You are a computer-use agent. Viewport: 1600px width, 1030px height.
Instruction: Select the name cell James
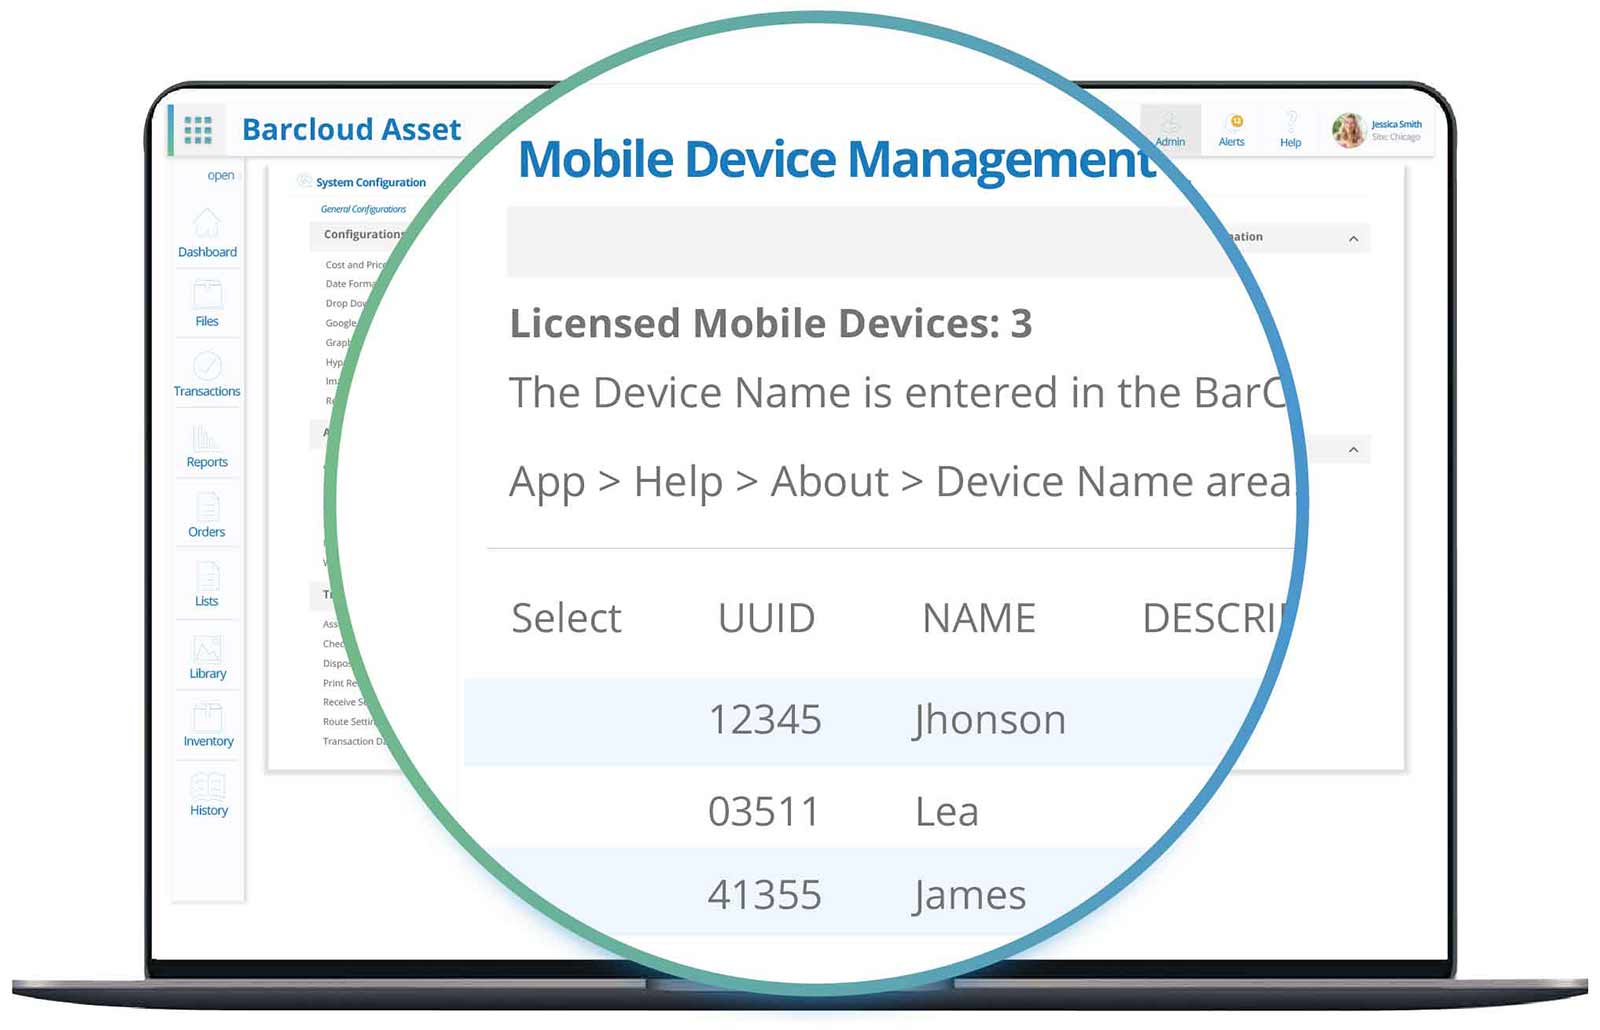point(969,896)
